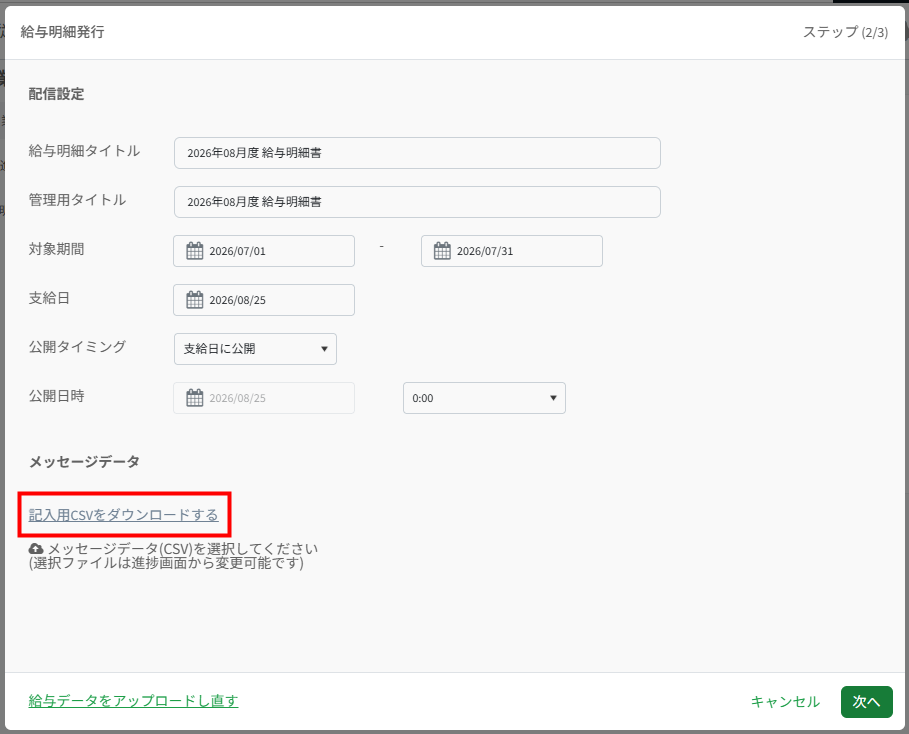The image size is (909, 734).
Task: Click the 公開タイミング label
Action: 77,347
